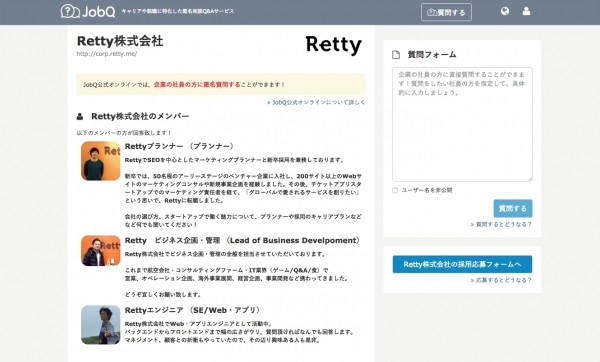Image resolution: width=600 pixels, height=362 pixels.
Task: Open the 応募するとどうなる？ link
Action: click(x=501, y=280)
